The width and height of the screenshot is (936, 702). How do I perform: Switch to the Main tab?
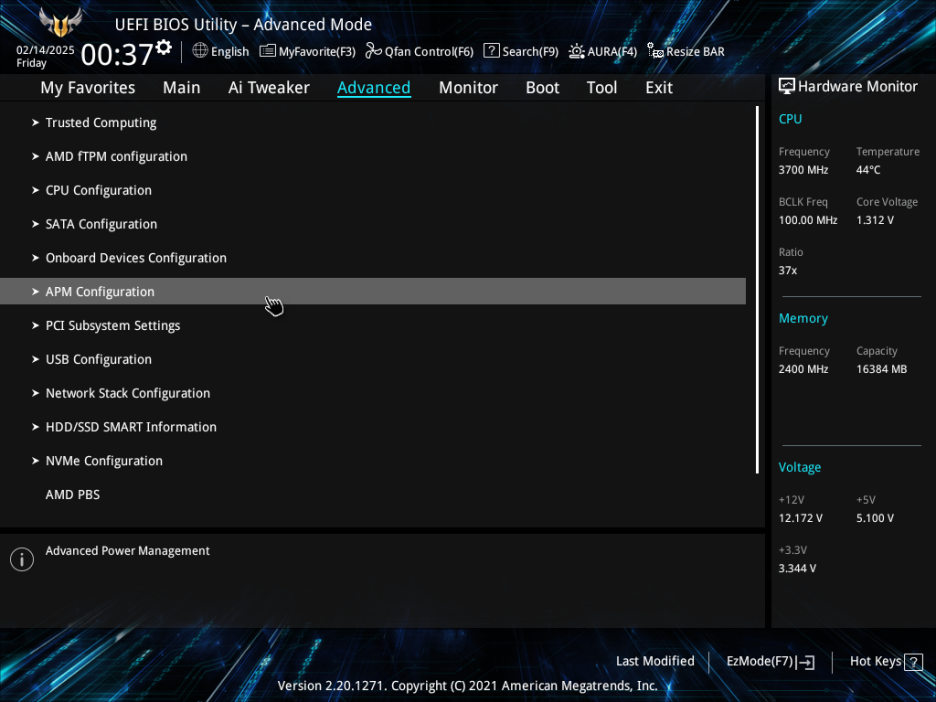(x=181, y=88)
